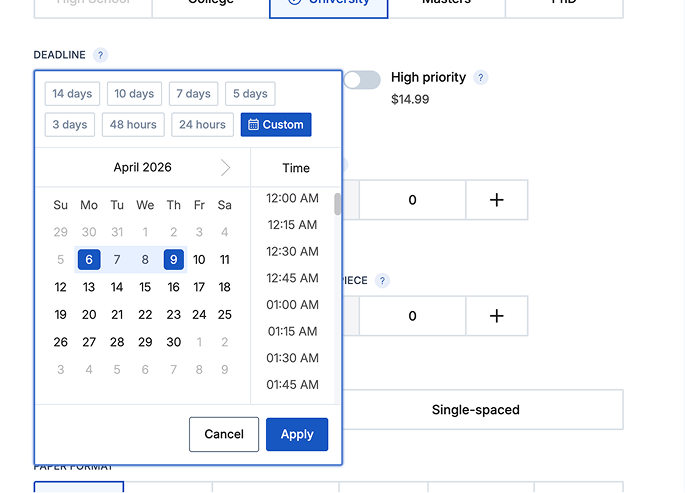Select April 15 on the calendar
Viewport: 685px width, 493px height.
(x=145, y=287)
